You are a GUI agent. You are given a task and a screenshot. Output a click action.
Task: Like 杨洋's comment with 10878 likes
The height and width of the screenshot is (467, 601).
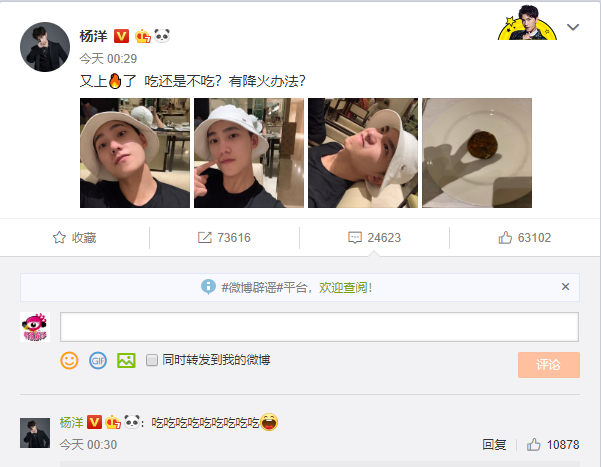click(533, 445)
